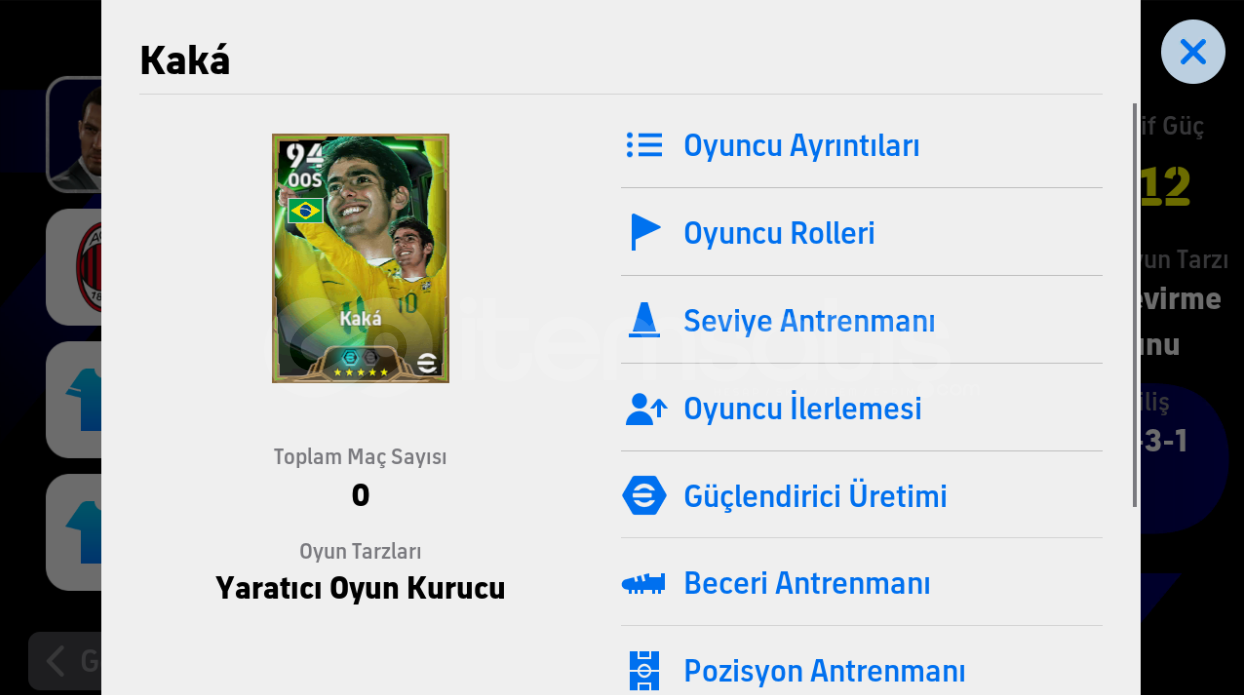Screen dimensions: 1244x695
Task: Select Güçlendirici Üretimi option
Action: coord(814,497)
